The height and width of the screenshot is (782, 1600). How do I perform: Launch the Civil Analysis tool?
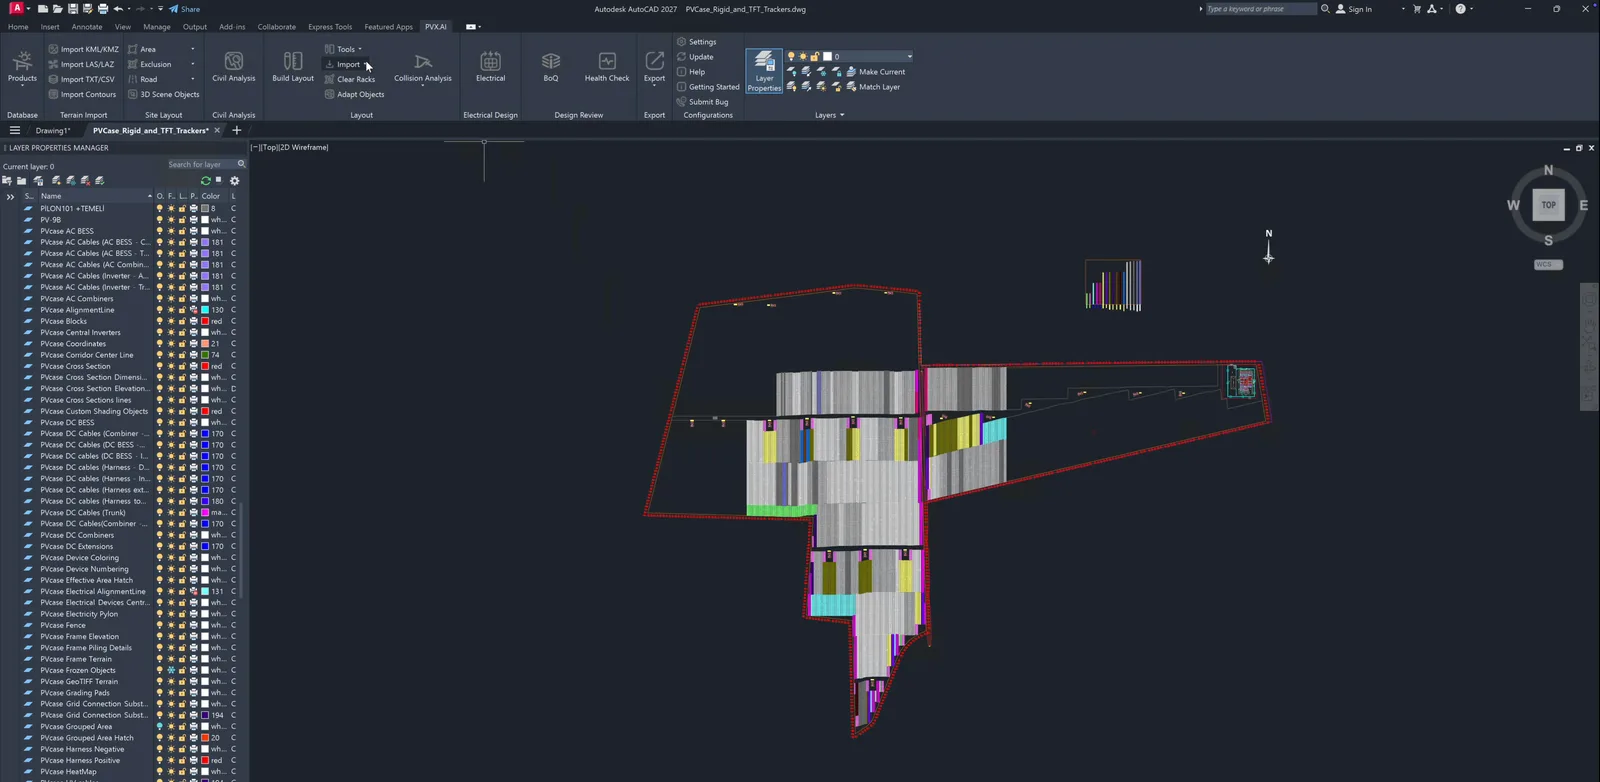tap(234, 67)
